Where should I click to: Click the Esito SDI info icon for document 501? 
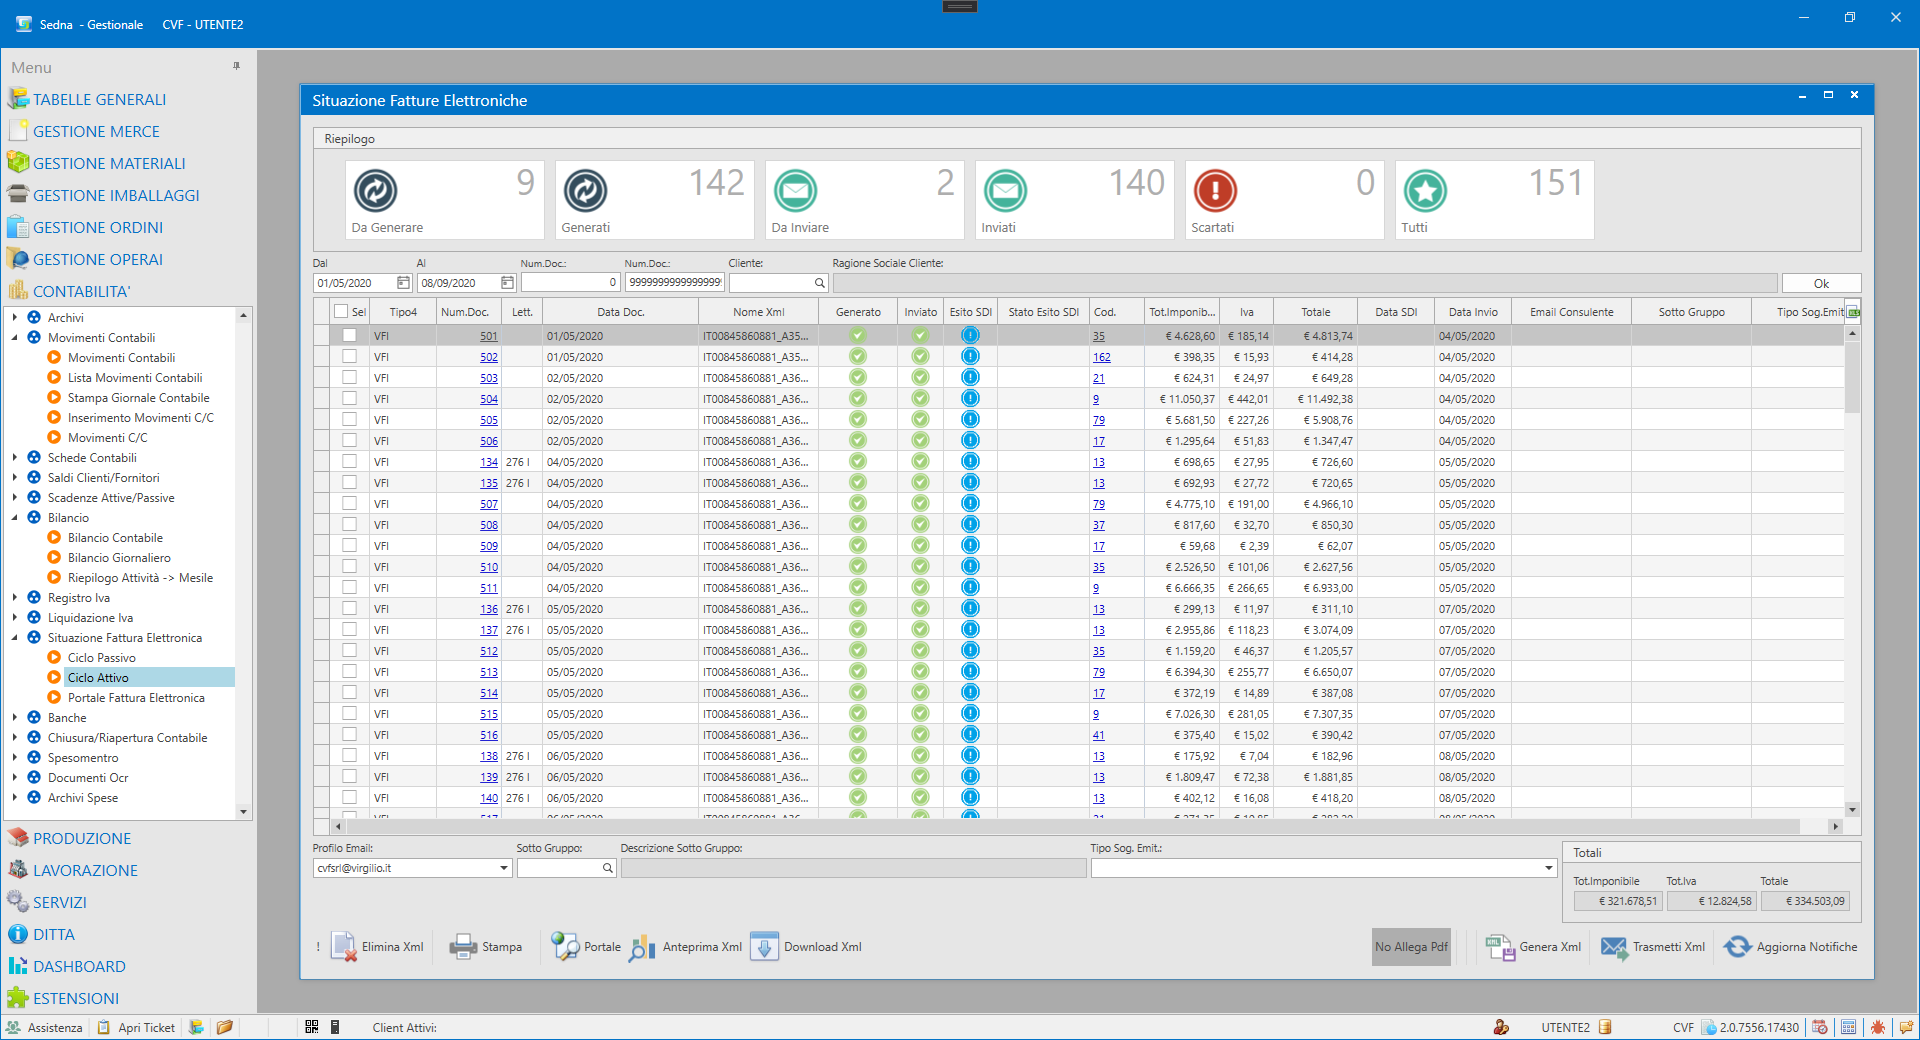pyautogui.click(x=970, y=336)
